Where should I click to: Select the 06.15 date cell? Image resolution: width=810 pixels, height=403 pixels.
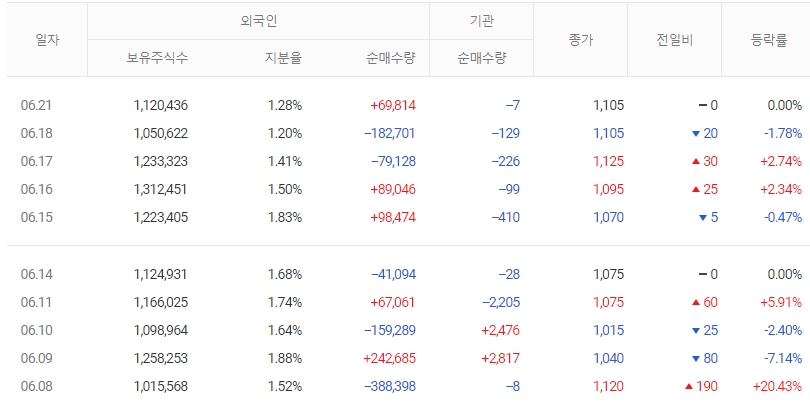coord(37,218)
